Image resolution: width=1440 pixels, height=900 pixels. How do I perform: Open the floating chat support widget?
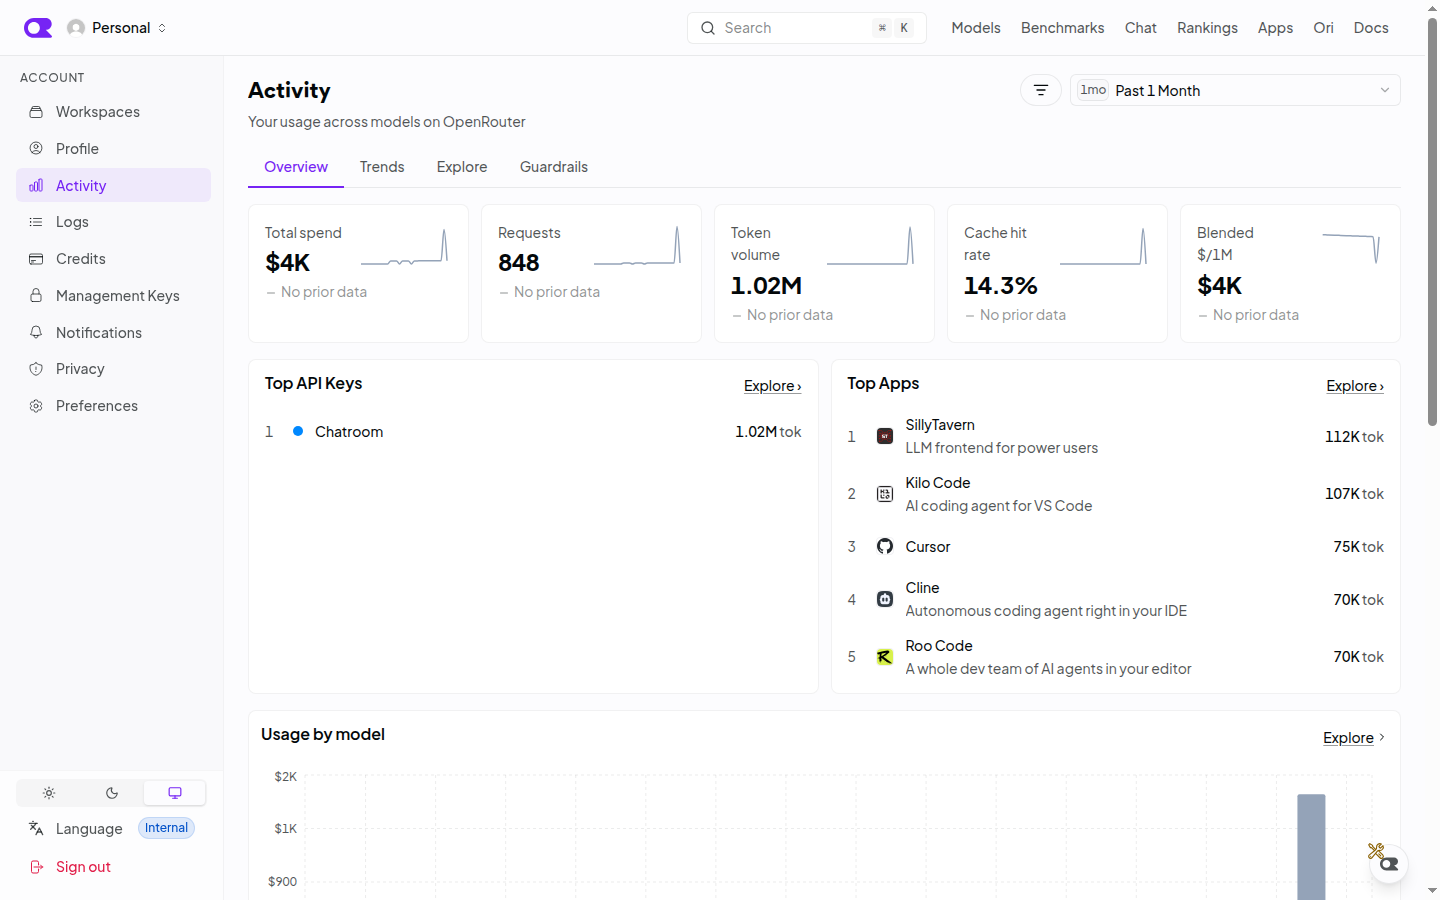coord(1389,864)
